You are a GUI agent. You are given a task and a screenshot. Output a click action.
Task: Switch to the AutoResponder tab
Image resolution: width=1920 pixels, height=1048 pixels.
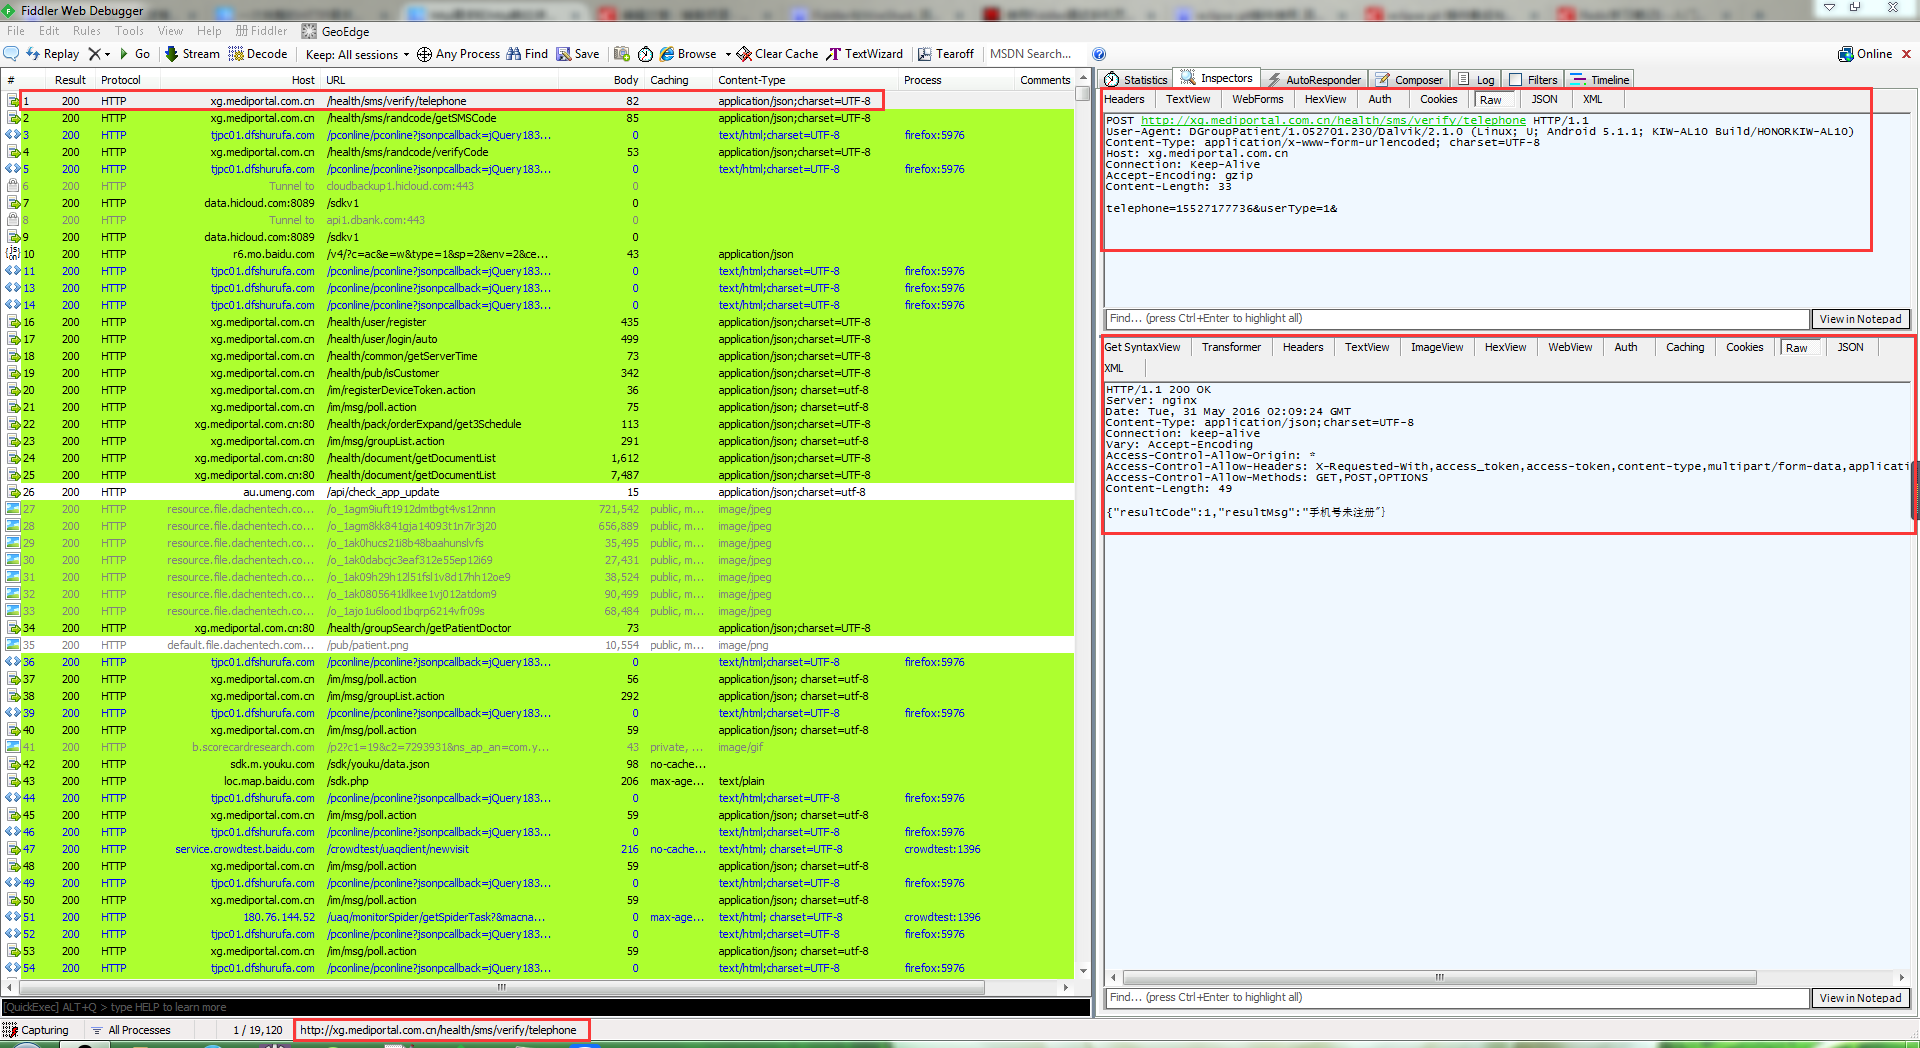pos(1314,80)
